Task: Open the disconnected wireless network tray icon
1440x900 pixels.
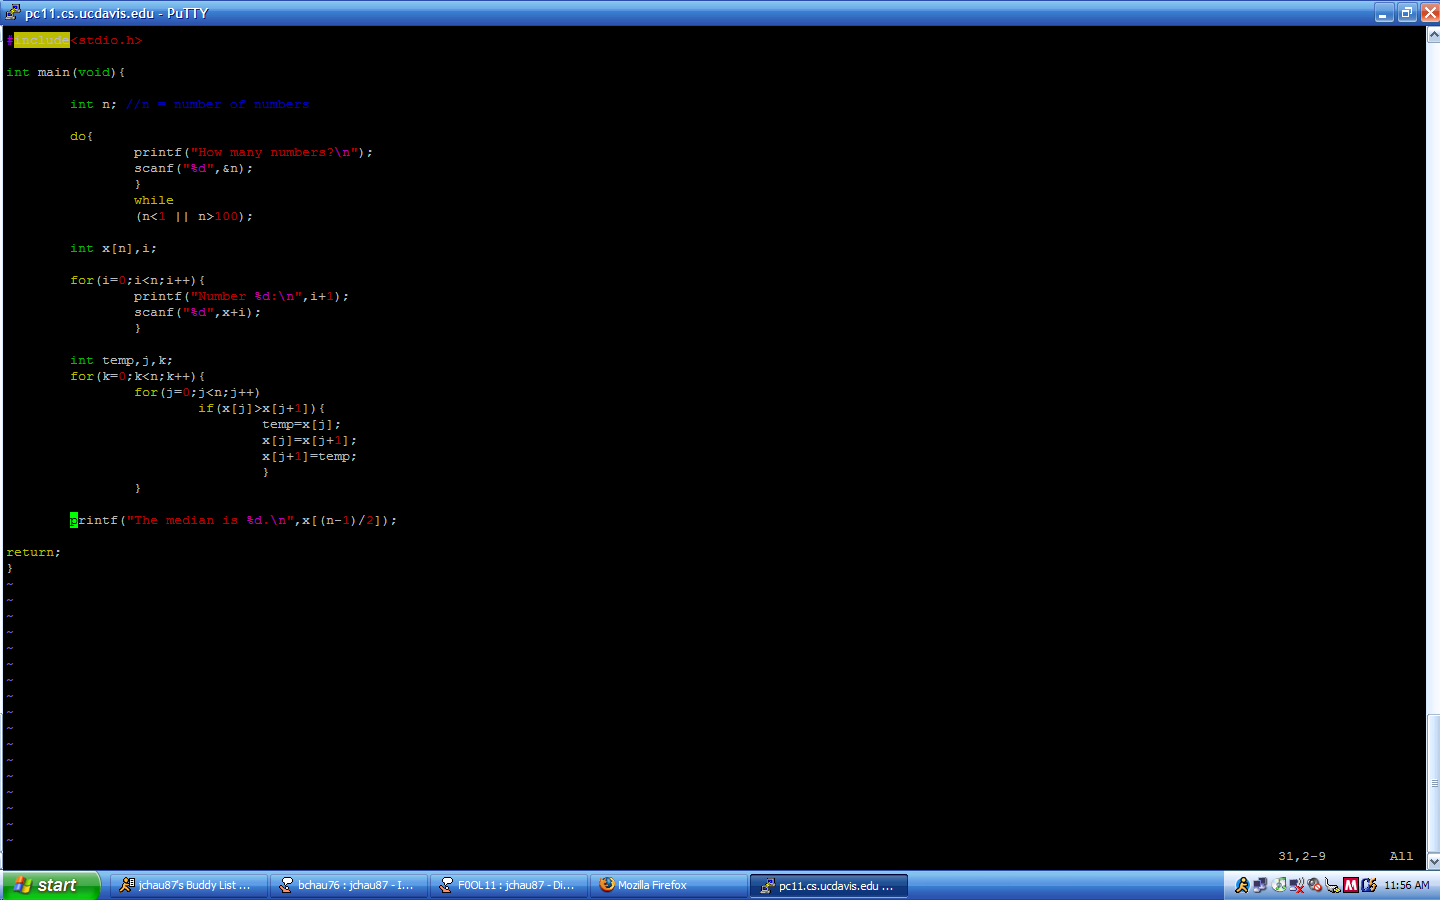Action: pos(1297,885)
